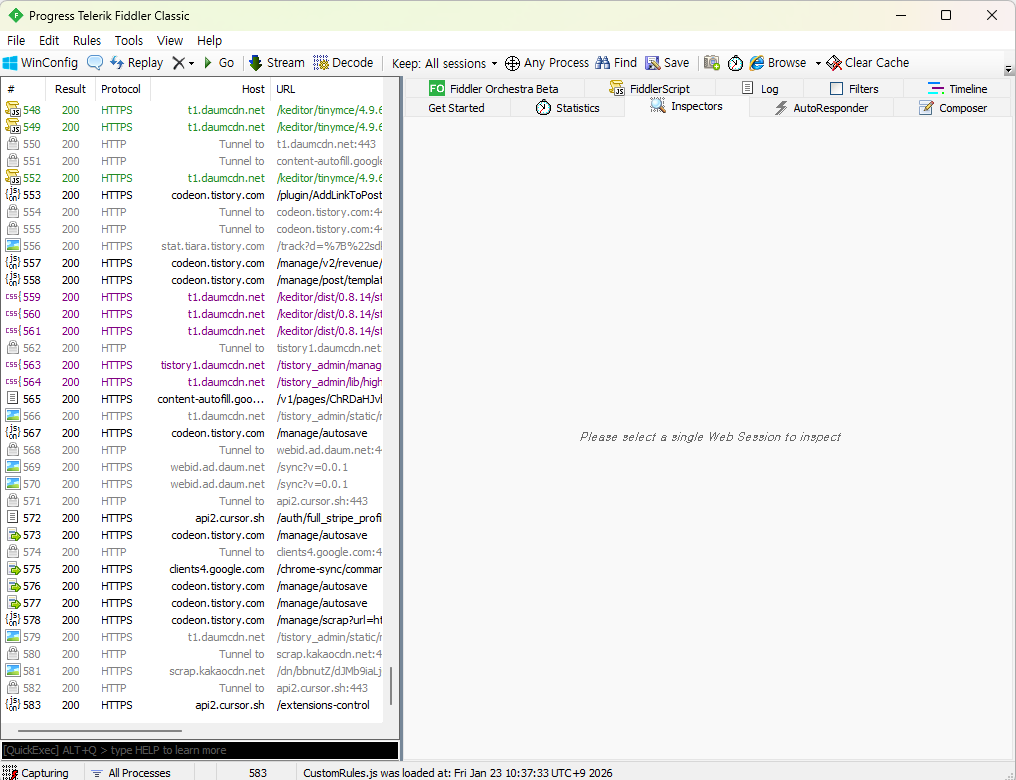Click the QuickExec command input box
This screenshot has height=780, width=1016.
pos(200,750)
